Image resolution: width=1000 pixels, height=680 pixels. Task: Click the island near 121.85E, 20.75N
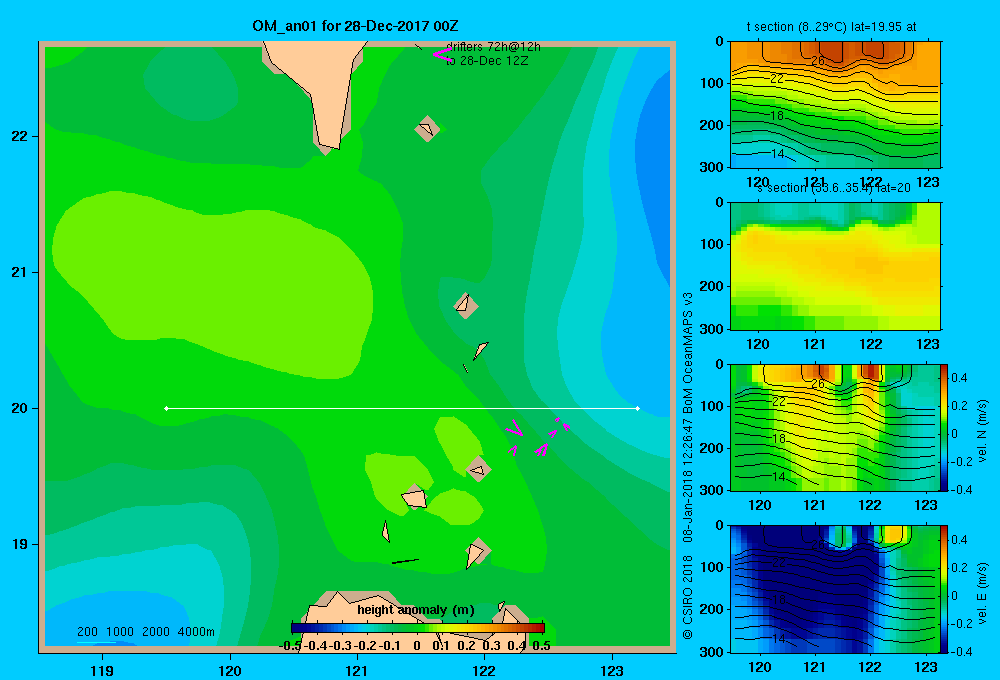coord(466,305)
